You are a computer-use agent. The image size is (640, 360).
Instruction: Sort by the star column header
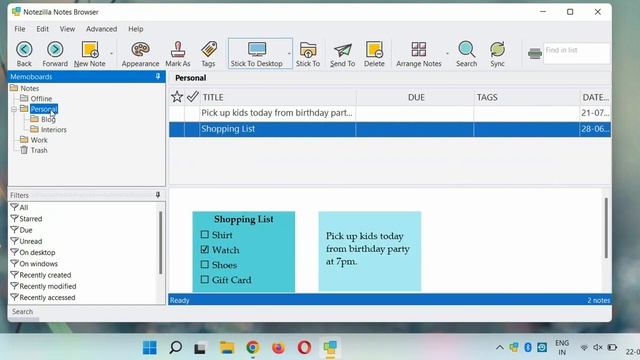coord(177,97)
